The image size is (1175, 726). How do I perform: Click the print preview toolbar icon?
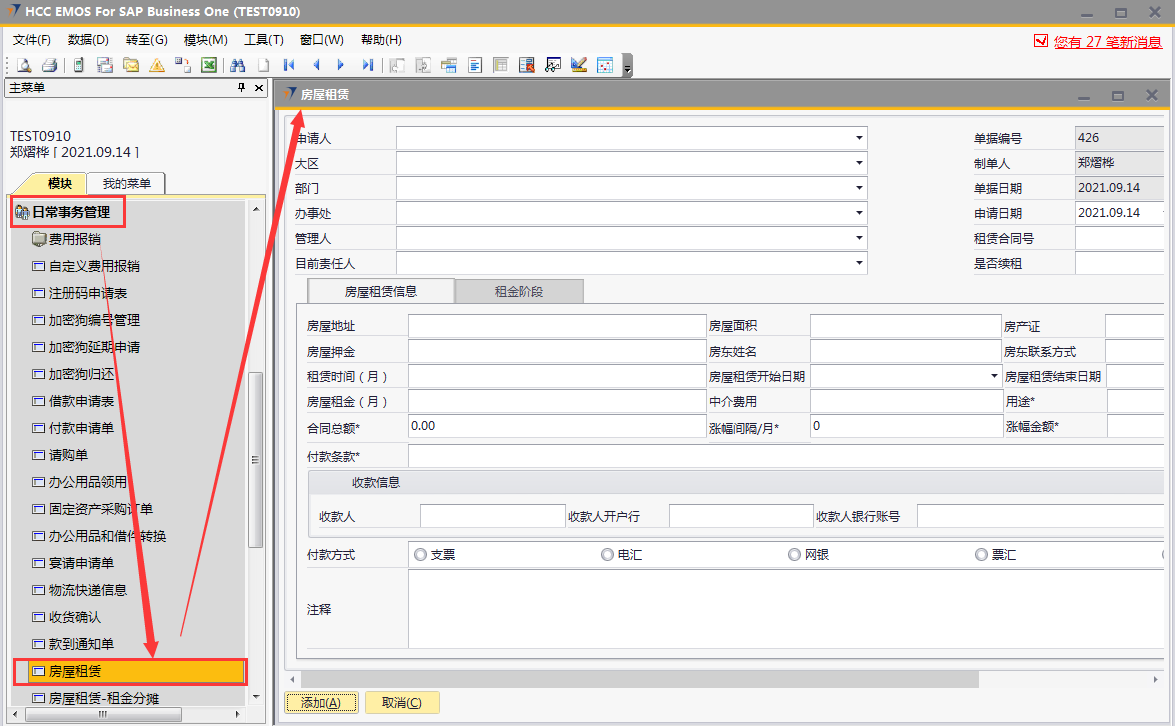(23, 65)
